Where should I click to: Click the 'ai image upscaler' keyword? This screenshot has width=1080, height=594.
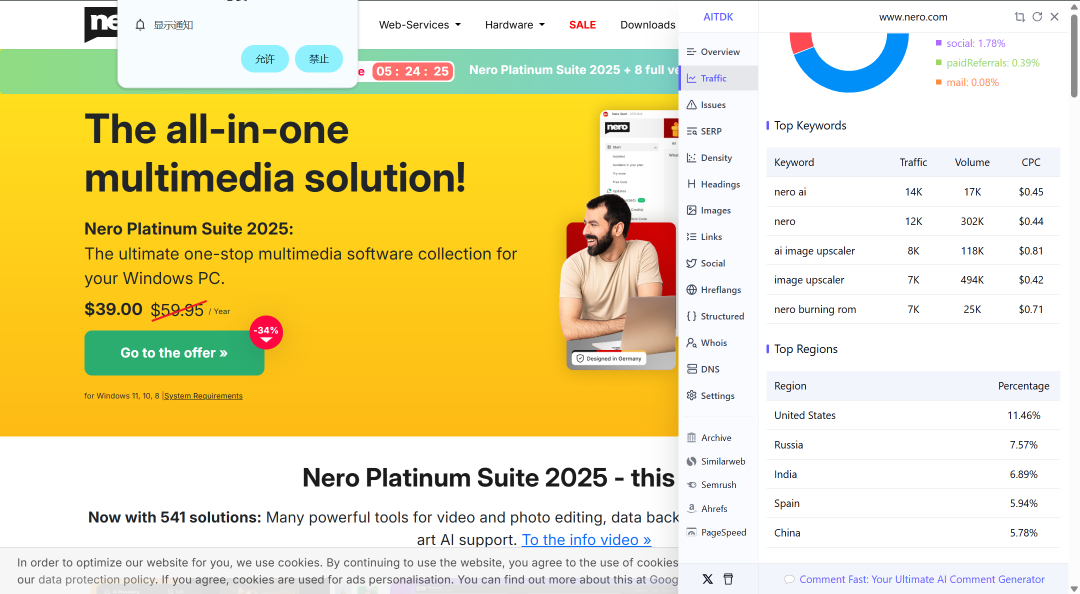[x=814, y=251]
